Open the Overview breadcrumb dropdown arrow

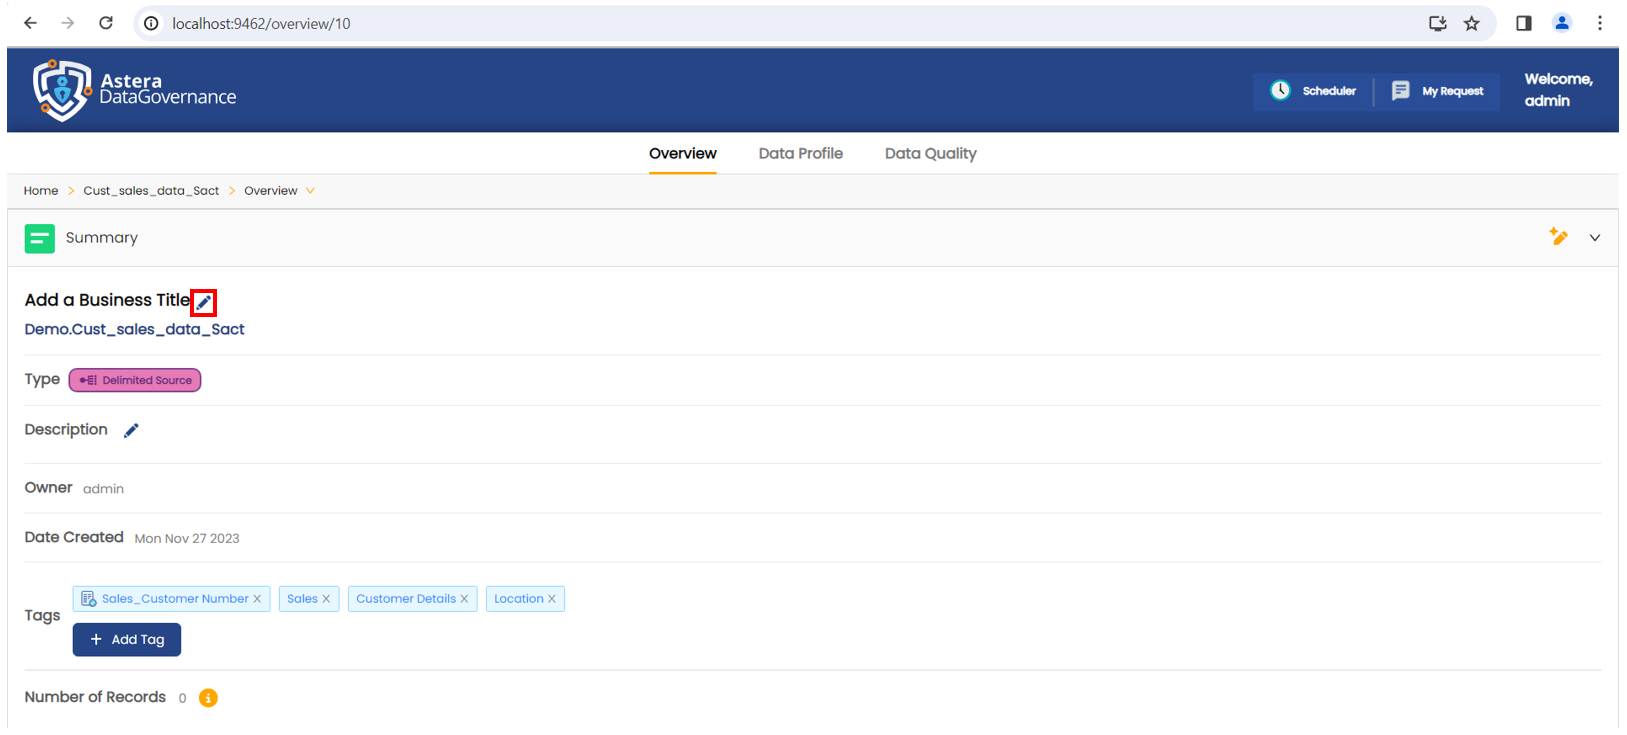[x=310, y=191]
